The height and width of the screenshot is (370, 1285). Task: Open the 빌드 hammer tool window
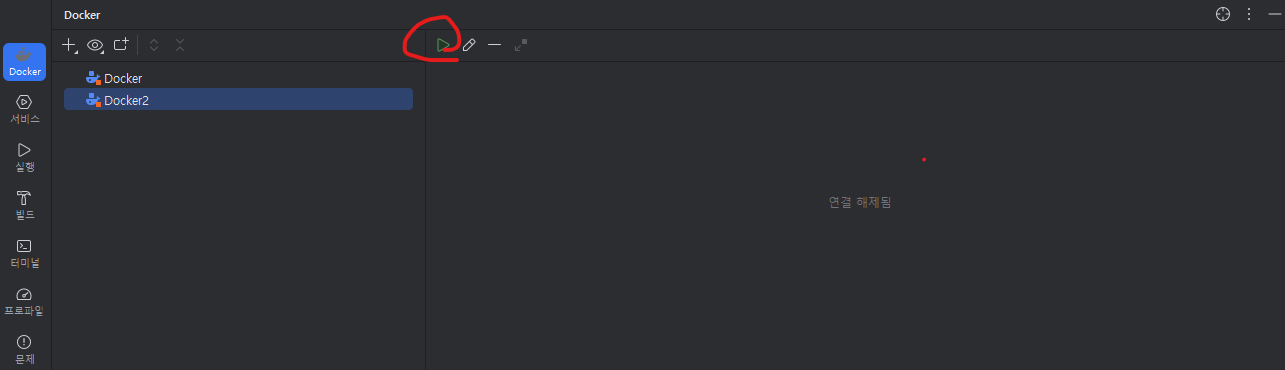click(x=25, y=205)
